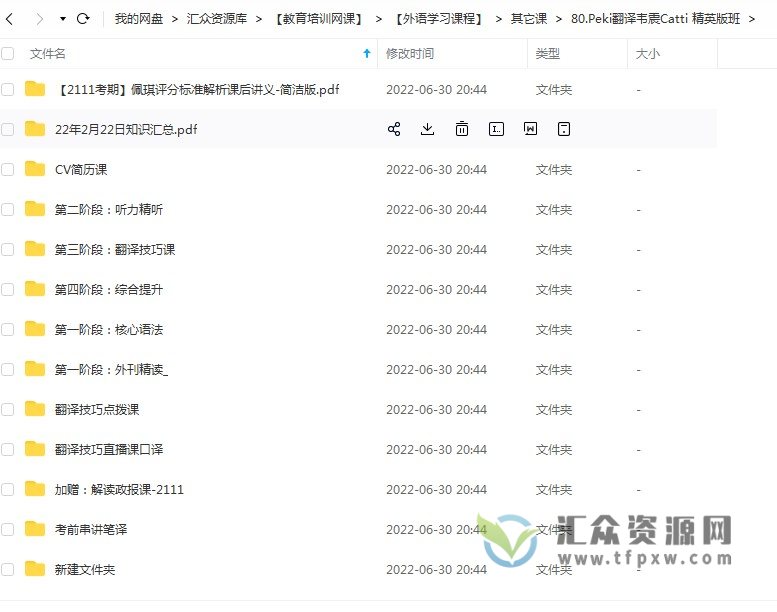The width and height of the screenshot is (777, 612).
Task: Click 80.Peki翻译韦震Catti 精英版班 breadcrumb
Action: click(655, 19)
